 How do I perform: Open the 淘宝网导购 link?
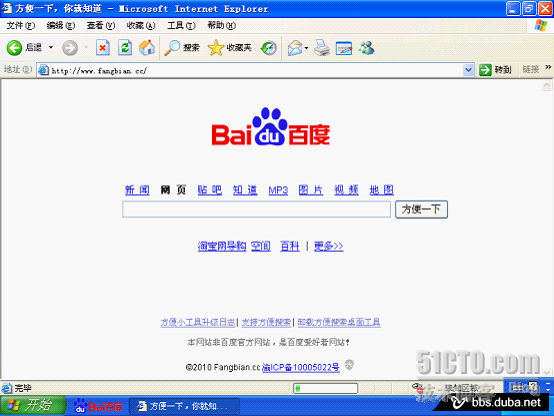(222, 246)
